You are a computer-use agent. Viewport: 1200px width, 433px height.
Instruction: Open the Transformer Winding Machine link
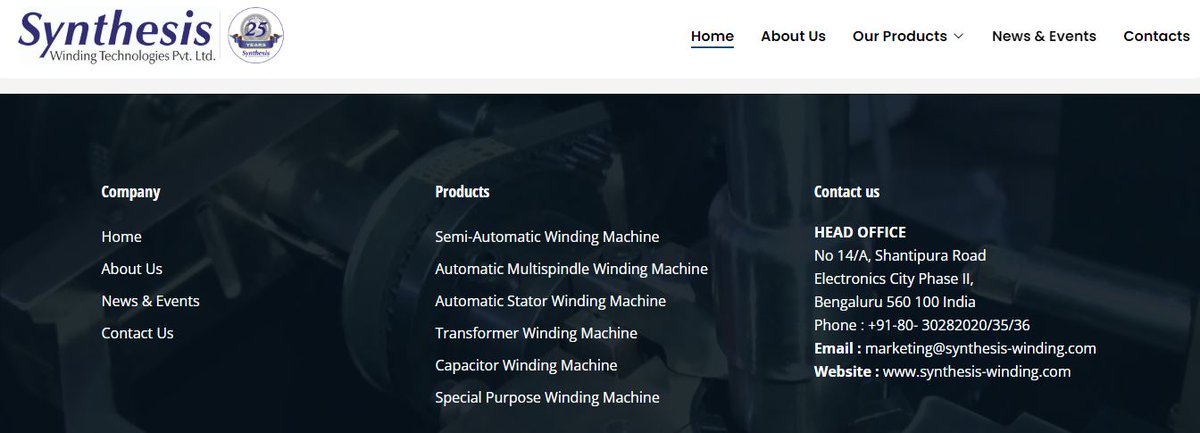(536, 333)
